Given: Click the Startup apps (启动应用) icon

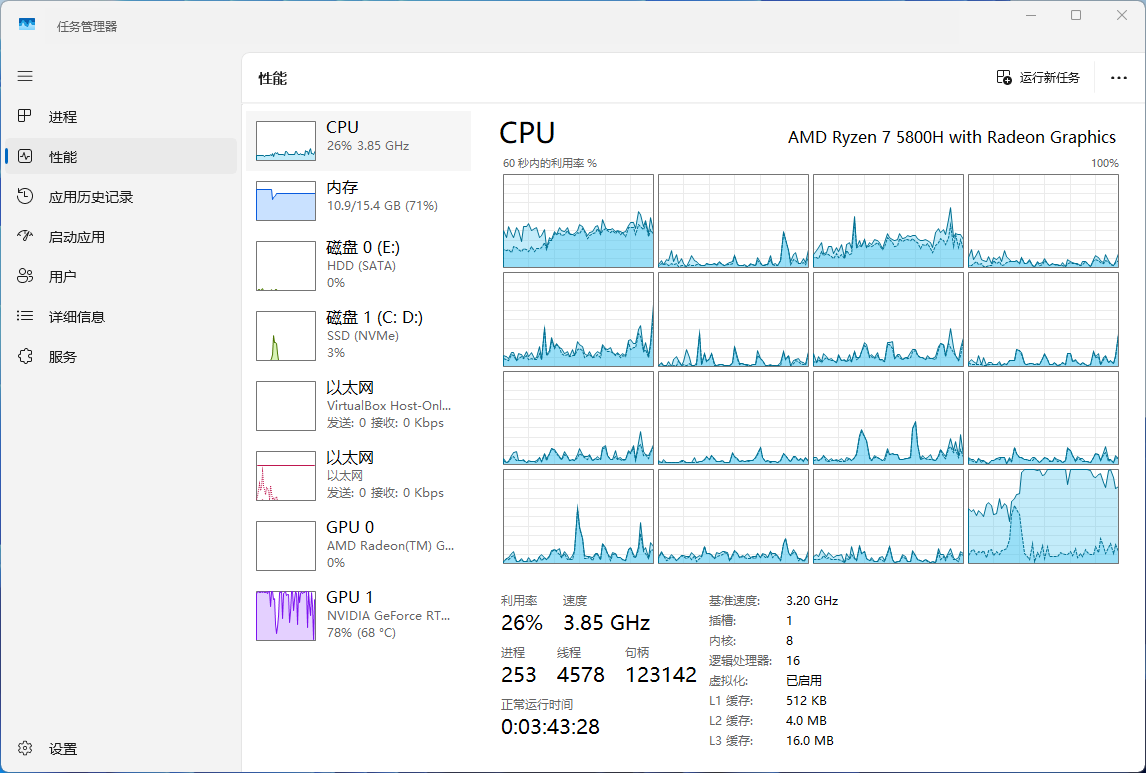Looking at the screenshot, I should (x=25, y=237).
